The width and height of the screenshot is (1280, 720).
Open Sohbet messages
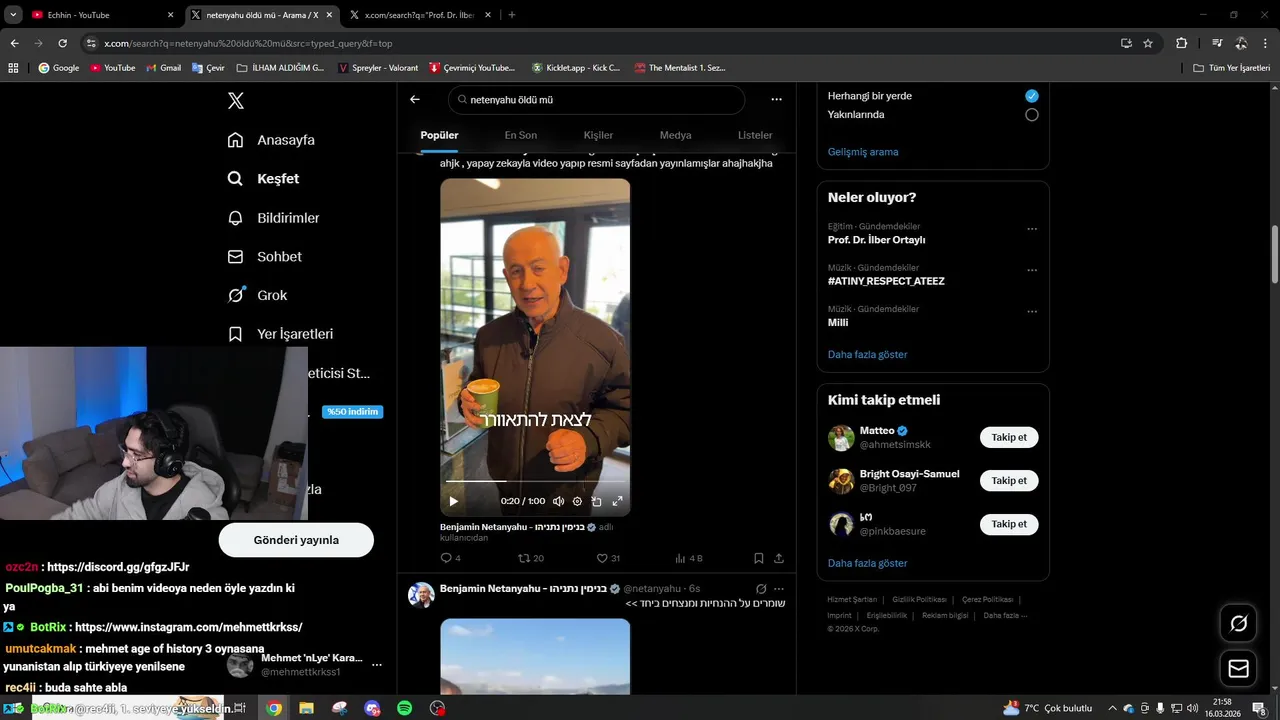click(264, 257)
